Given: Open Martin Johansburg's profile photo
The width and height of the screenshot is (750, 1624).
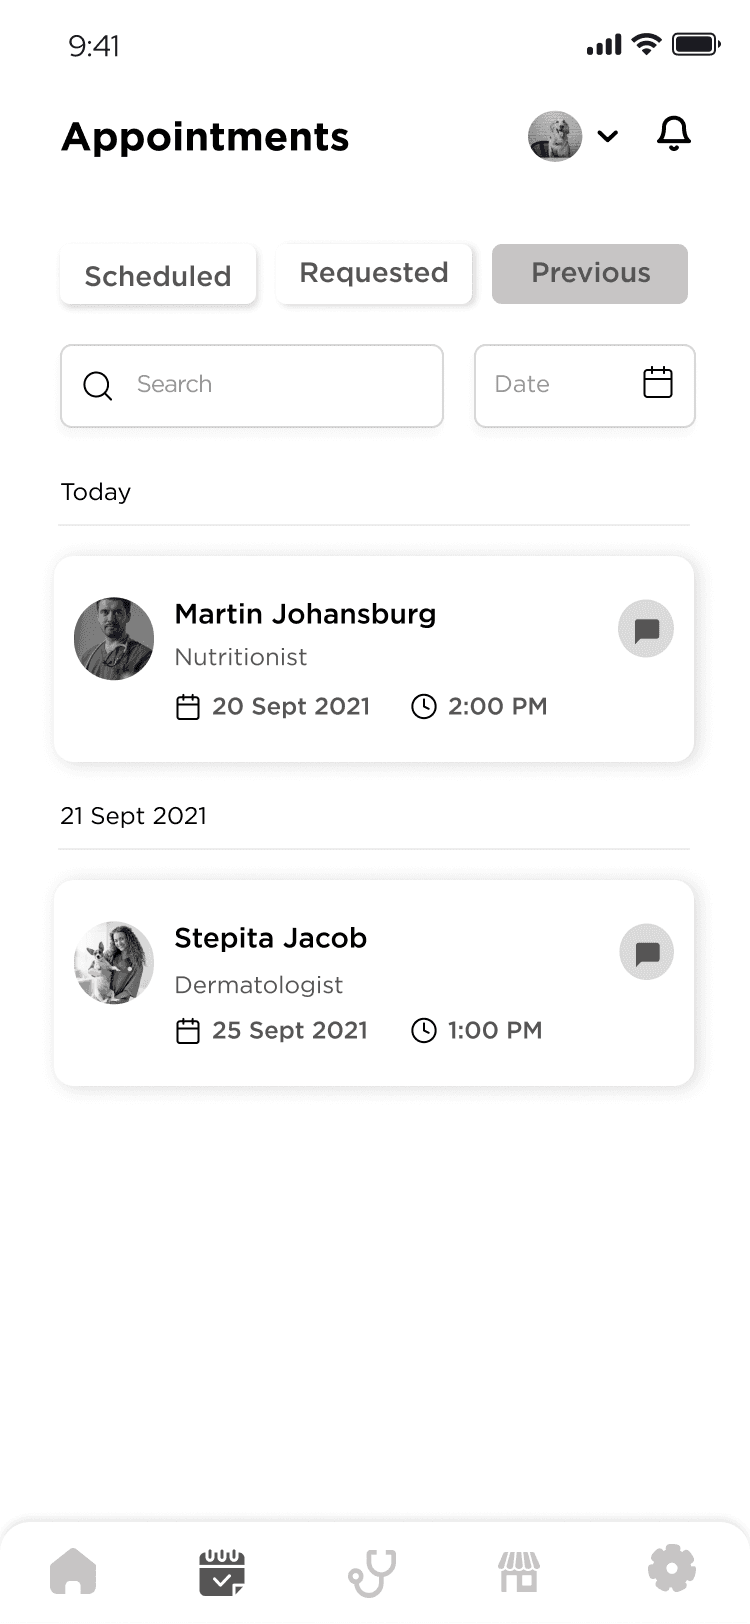Looking at the screenshot, I should coord(114,639).
